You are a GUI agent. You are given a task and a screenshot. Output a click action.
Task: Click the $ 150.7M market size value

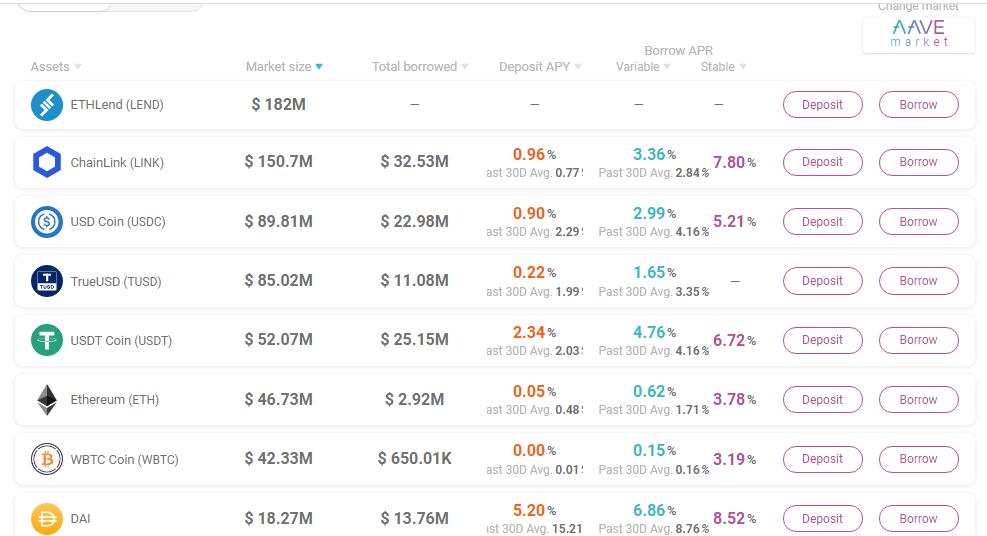coord(278,162)
